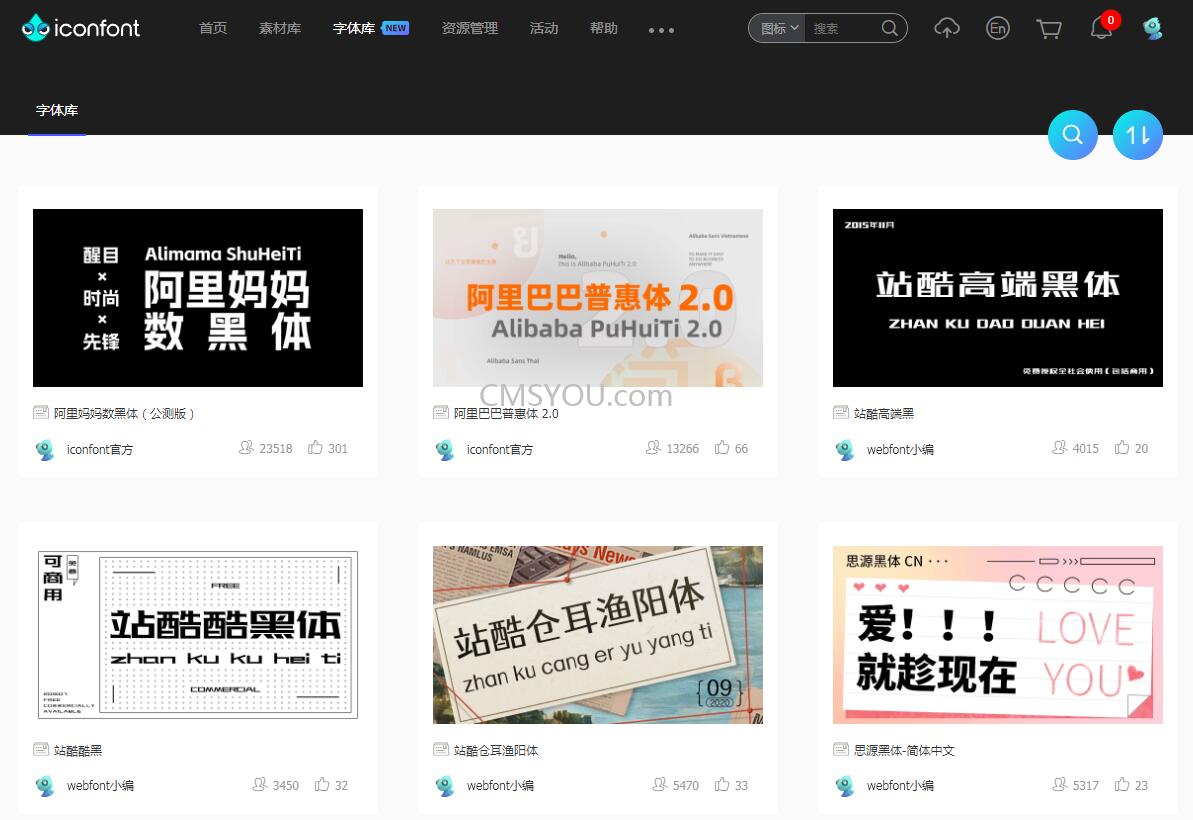Image resolution: width=1193 pixels, height=820 pixels.
Task: Open zhan ku cang er yu yang ti thumbnail
Action: pyautogui.click(x=598, y=634)
